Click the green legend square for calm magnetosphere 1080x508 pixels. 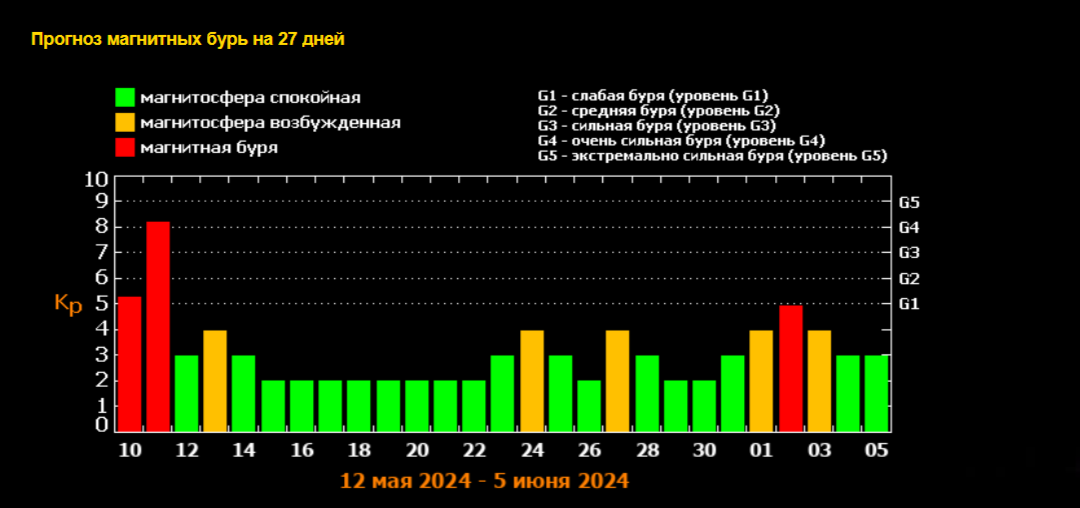coord(125,98)
